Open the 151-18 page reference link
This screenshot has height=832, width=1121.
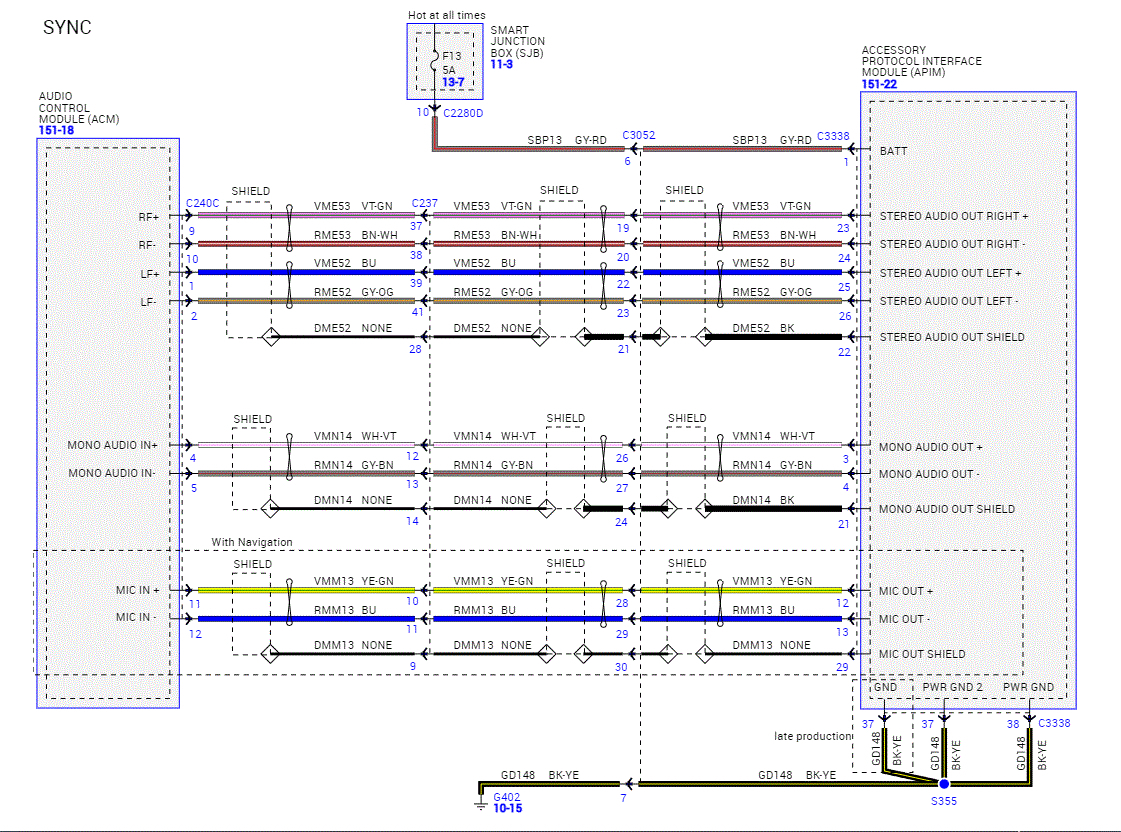[56, 130]
